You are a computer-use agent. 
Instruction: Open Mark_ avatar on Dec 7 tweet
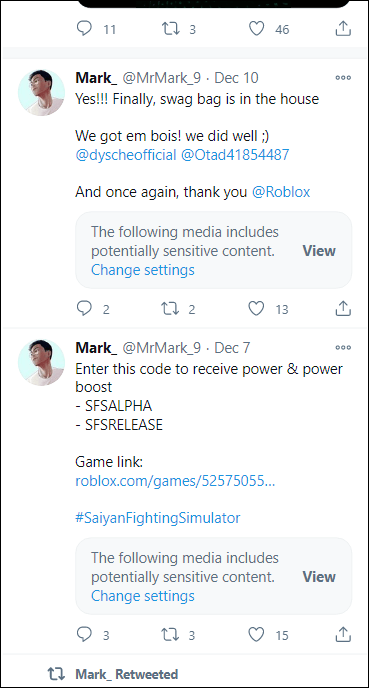(x=41, y=362)
